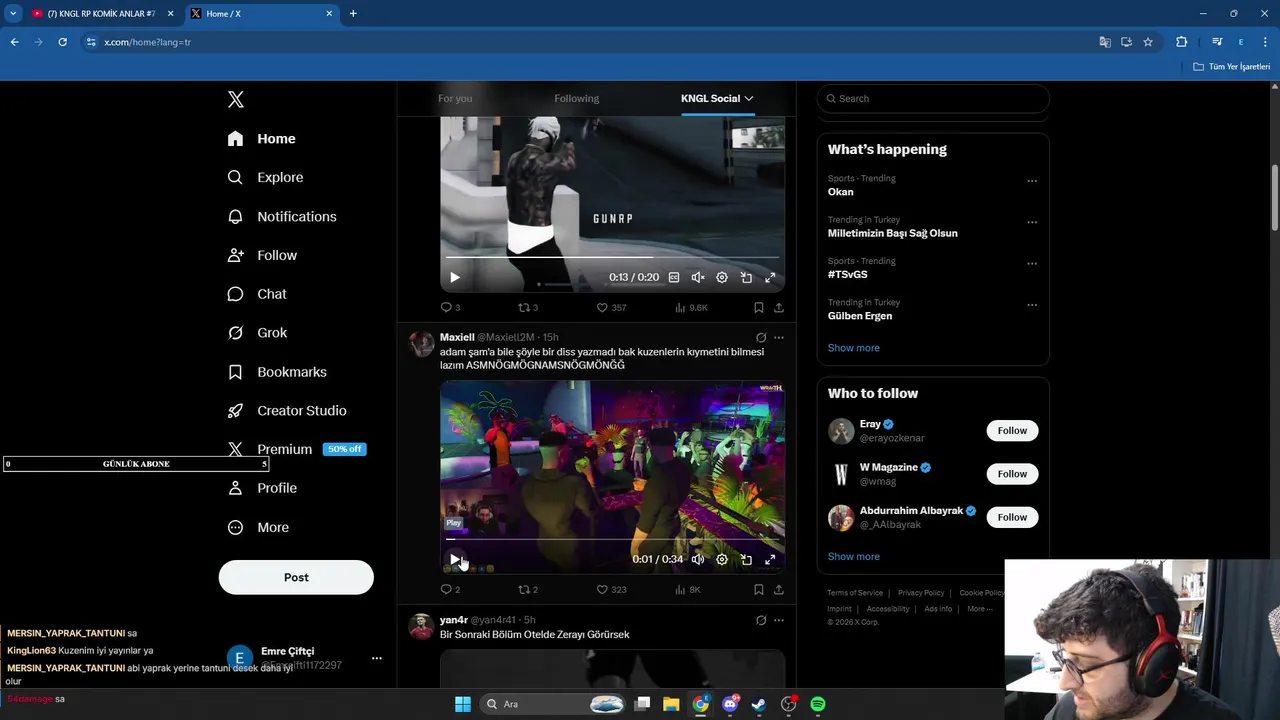The width and height of the screenshot is (1280, 720).
Task: Open settings gear on Maxiell's video
Action: coord(722,559)
